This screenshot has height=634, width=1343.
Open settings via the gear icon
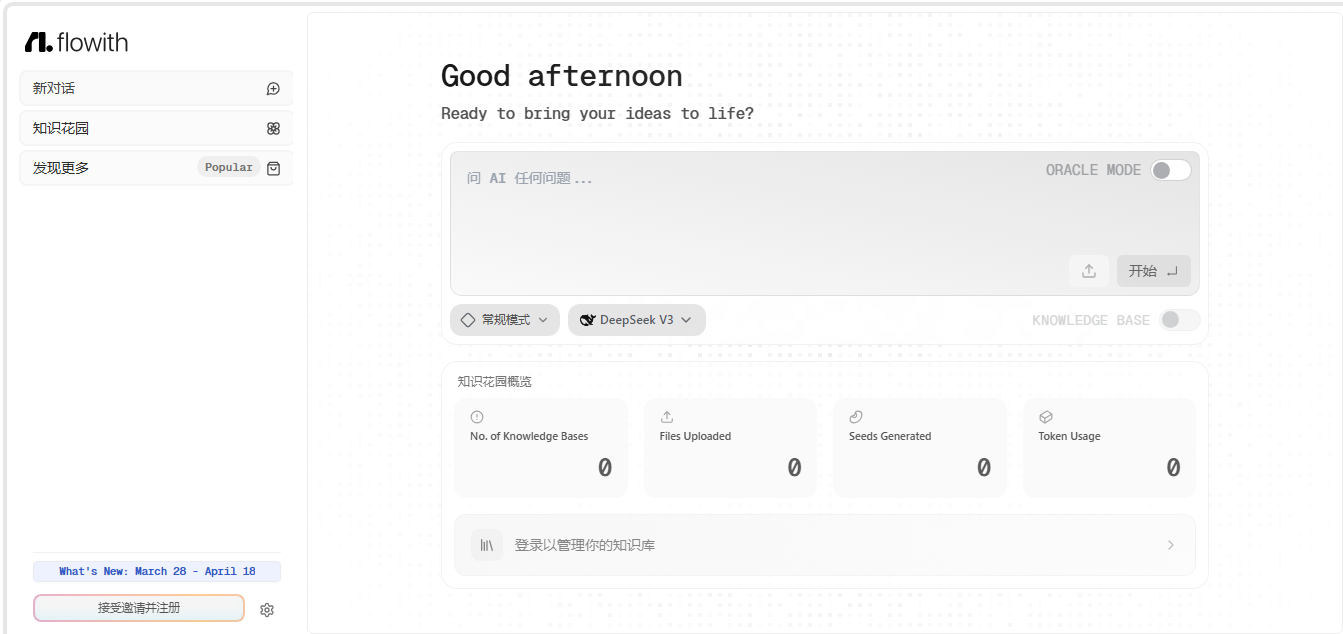[267, 610]
